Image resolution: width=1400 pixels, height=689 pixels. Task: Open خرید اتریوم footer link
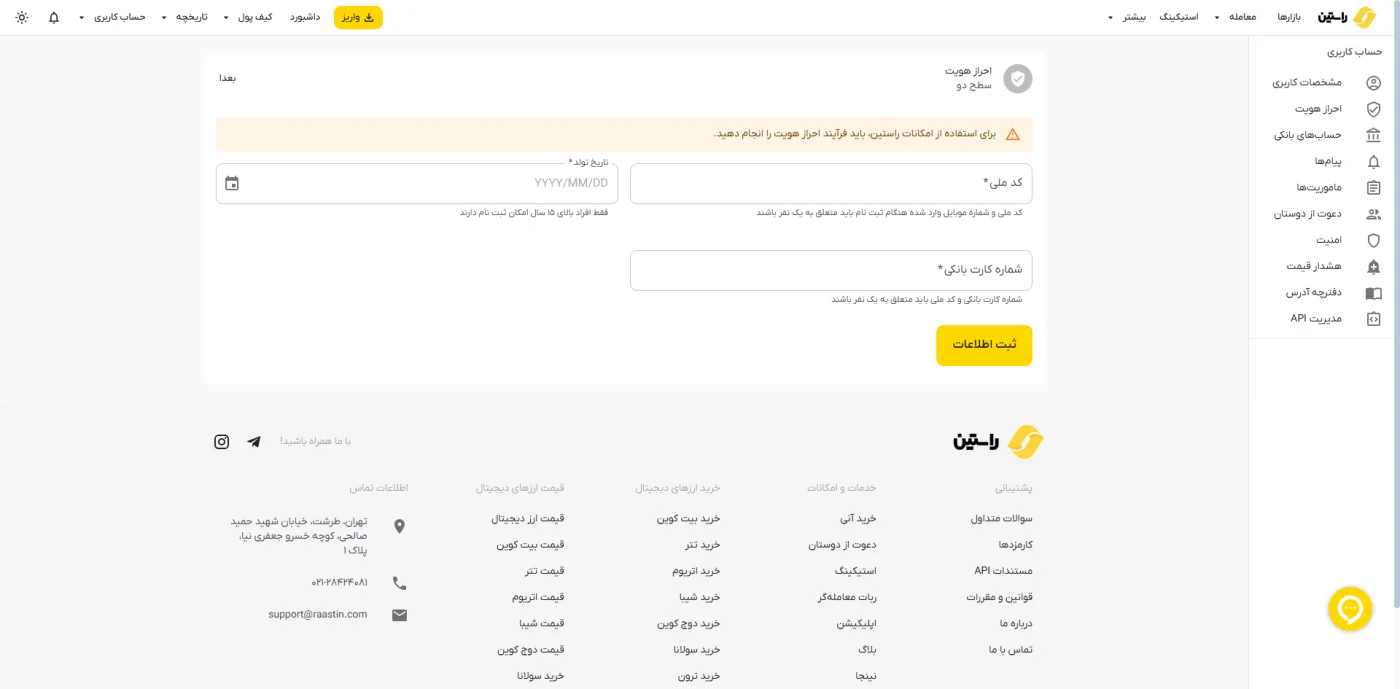click(696, 571)
